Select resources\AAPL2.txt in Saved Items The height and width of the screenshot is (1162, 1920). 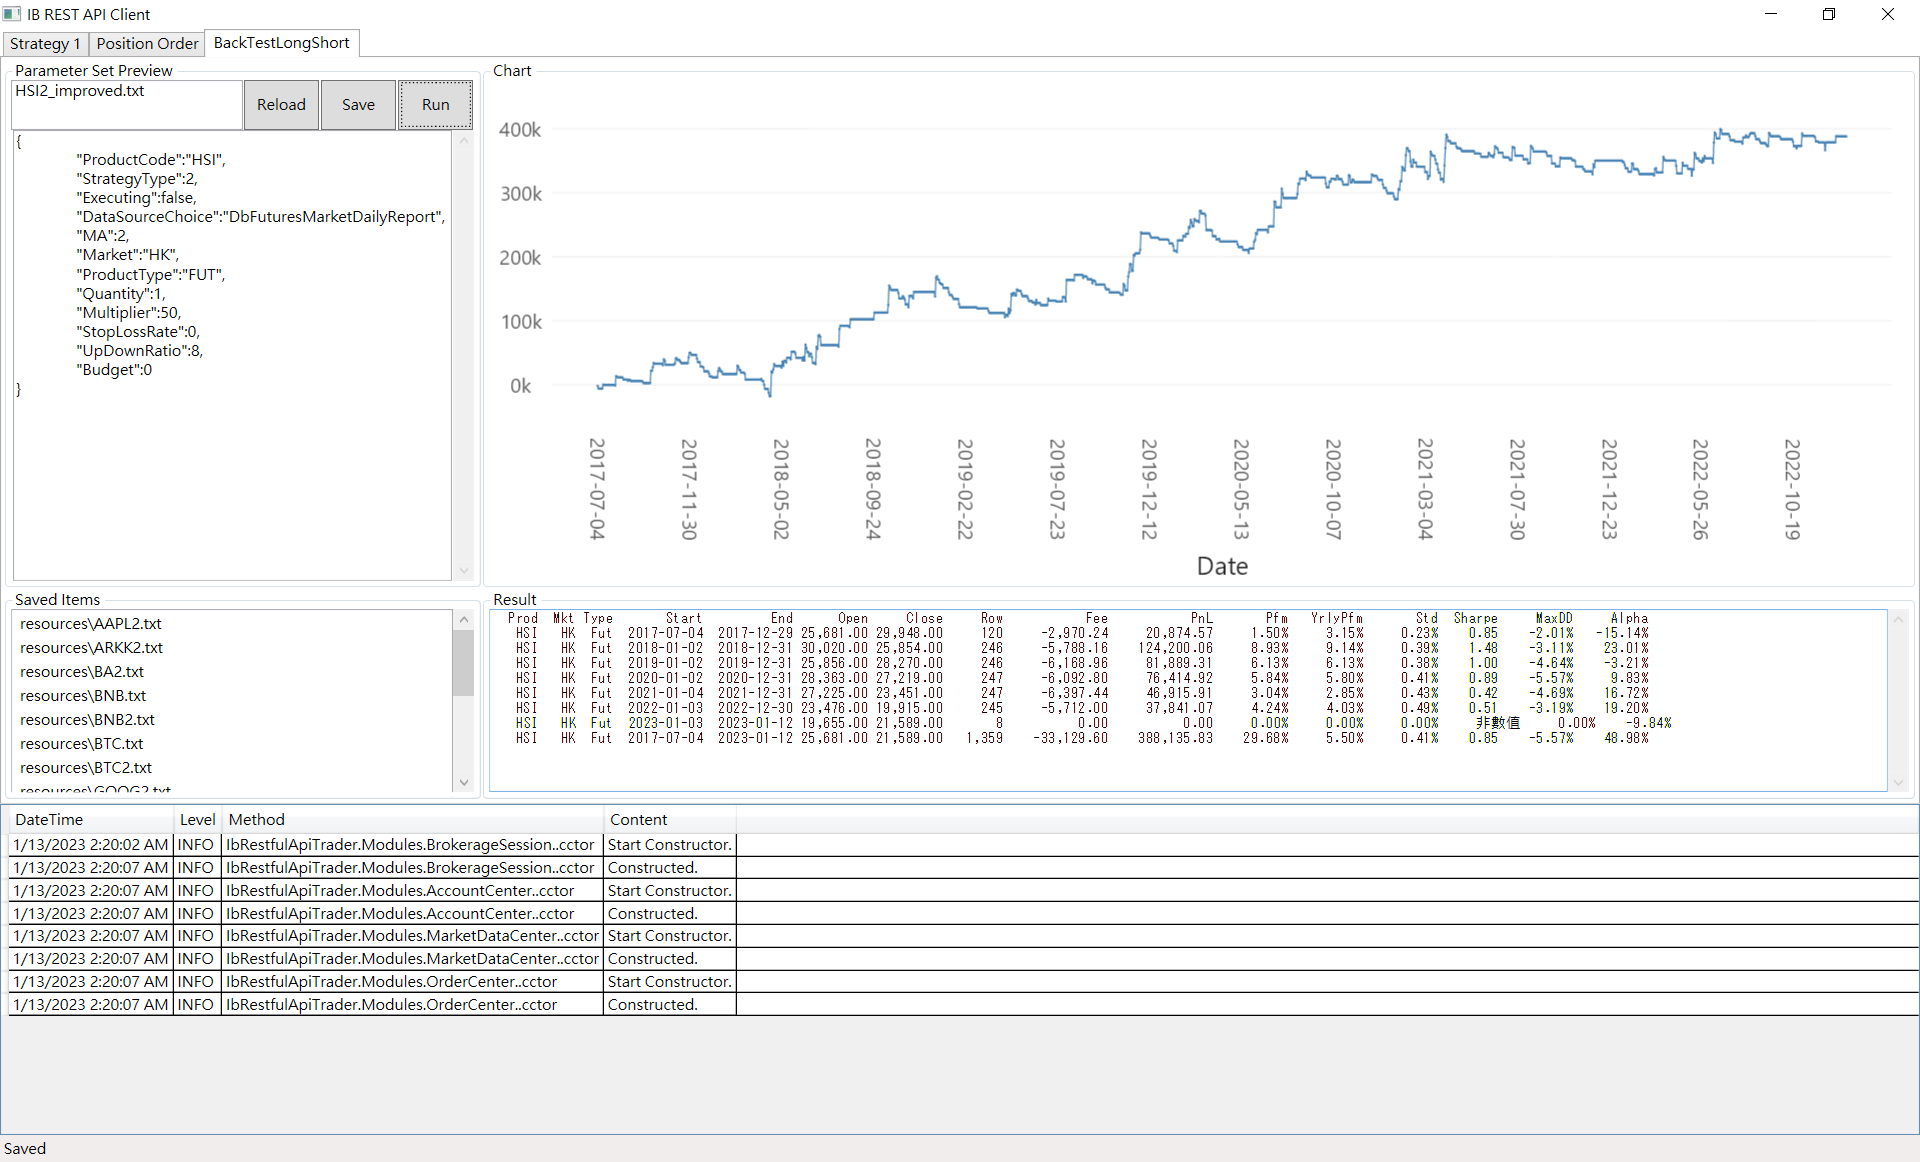point(91,624)
